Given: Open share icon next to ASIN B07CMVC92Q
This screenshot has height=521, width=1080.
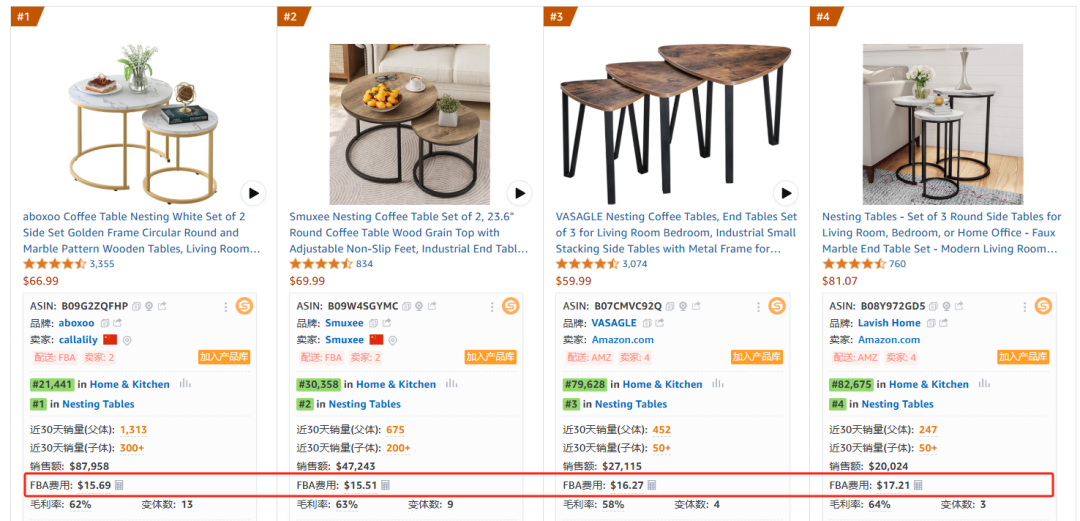Looking at the screenshot, I should click(695, 306).
